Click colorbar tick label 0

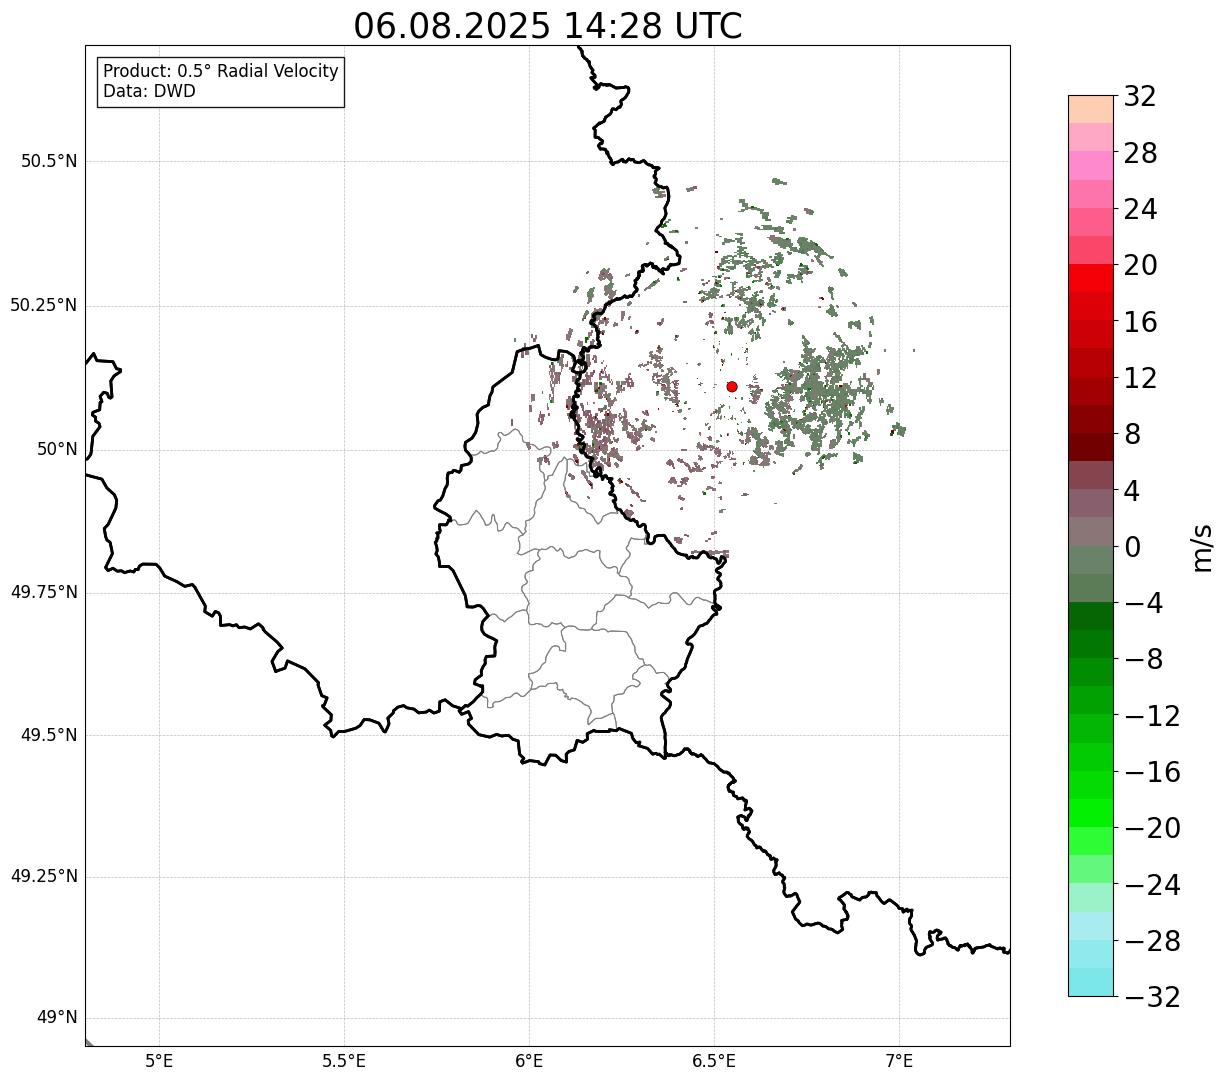[x=1132, y=547]
